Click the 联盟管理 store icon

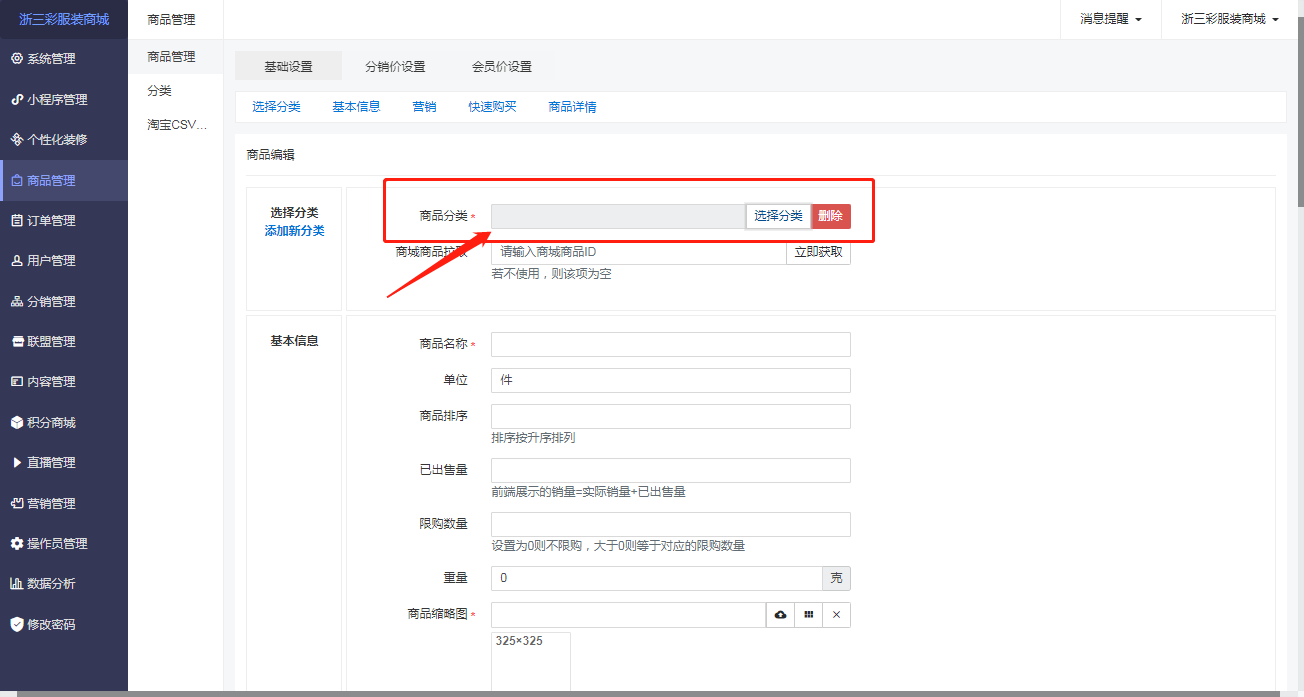[17, 341]
